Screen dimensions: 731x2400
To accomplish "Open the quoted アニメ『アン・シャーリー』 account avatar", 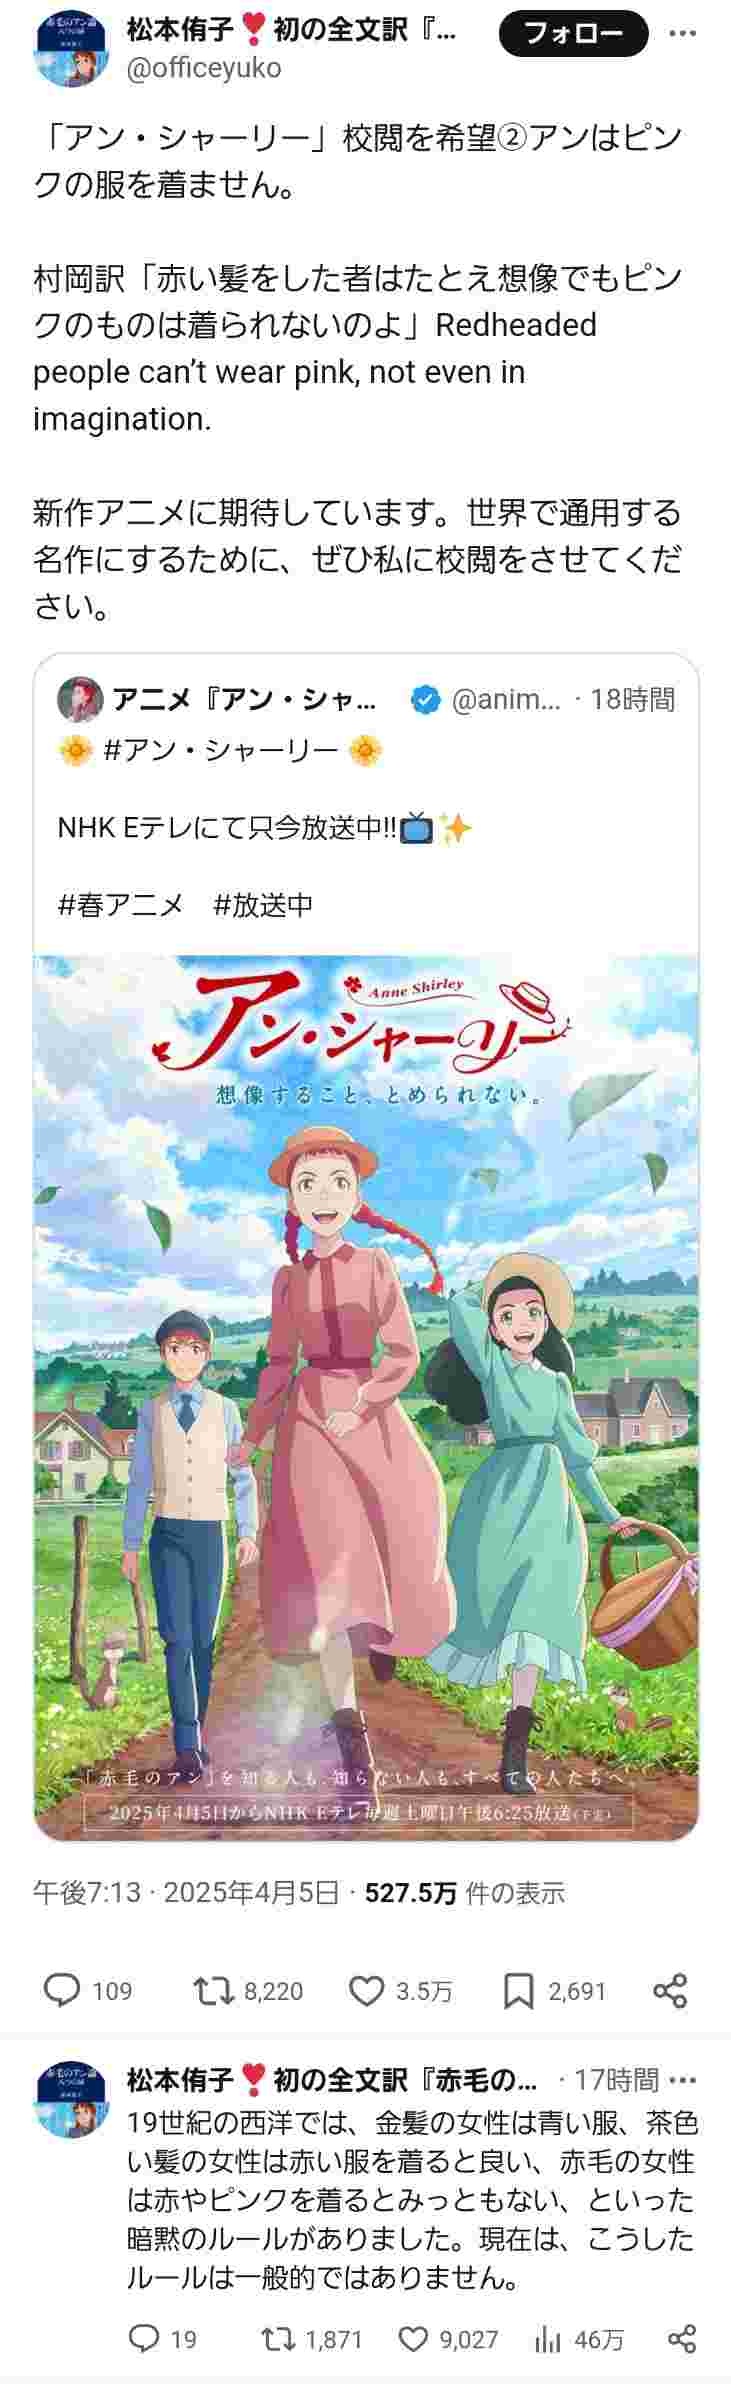I will coord(80,699).
